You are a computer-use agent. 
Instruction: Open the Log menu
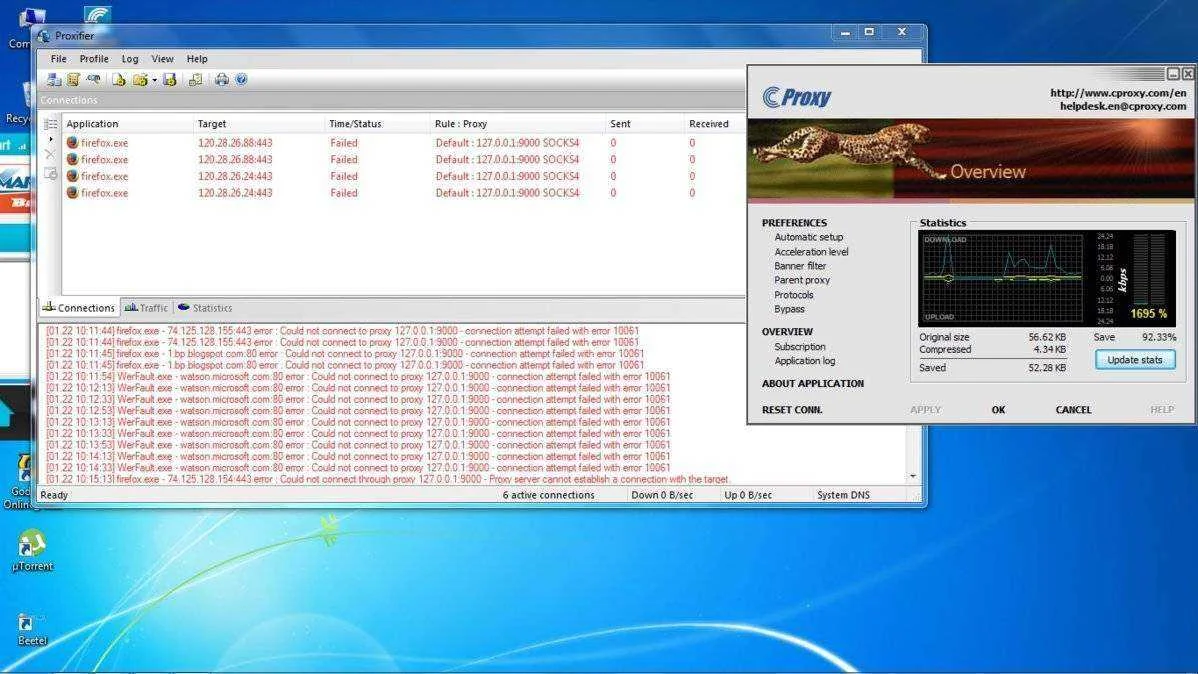[130, 59]
